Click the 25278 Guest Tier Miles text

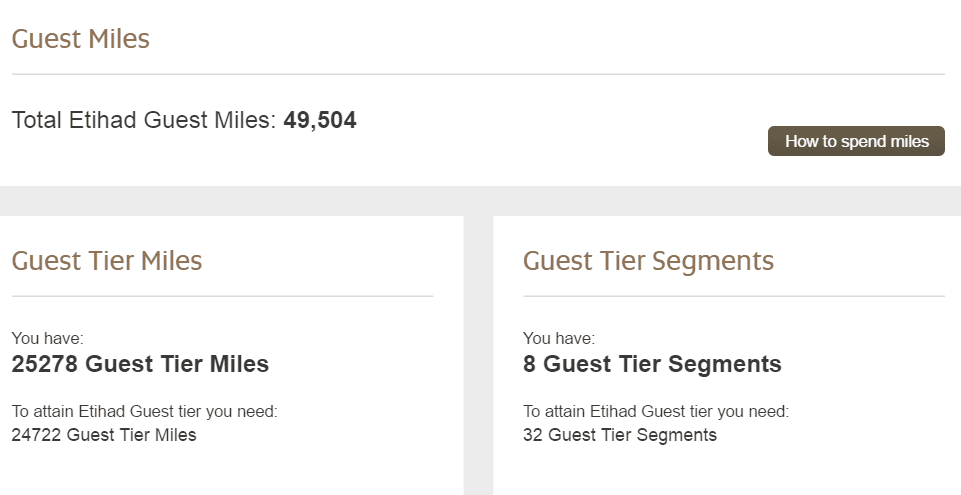(140, 364)
